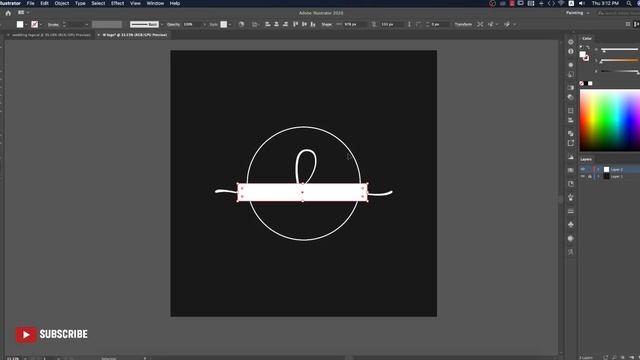The image size is (640, 360).
Task: Click the white swatch beside black
Action: (x=590, y=83)
